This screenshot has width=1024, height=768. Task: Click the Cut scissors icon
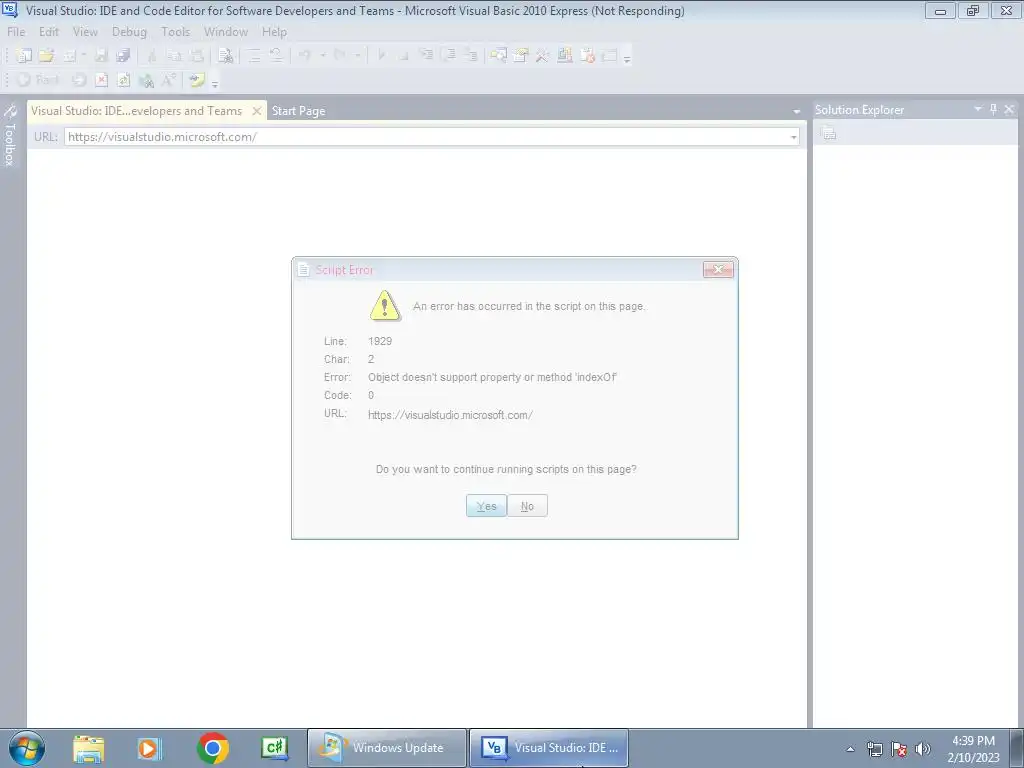(152, 56)
